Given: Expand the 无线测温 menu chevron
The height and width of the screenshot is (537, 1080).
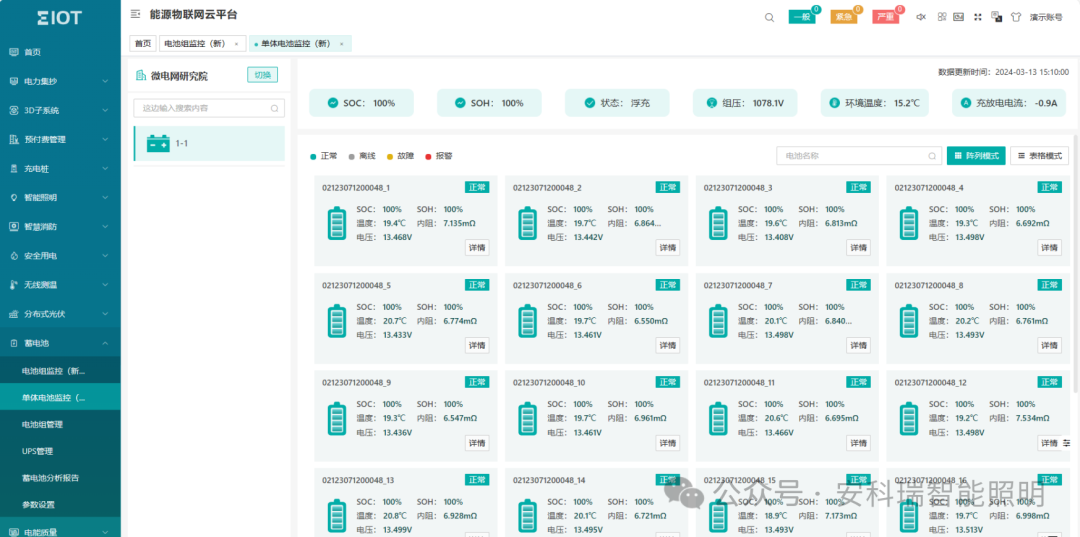Looking at the screenshot, I should (105, 284).
